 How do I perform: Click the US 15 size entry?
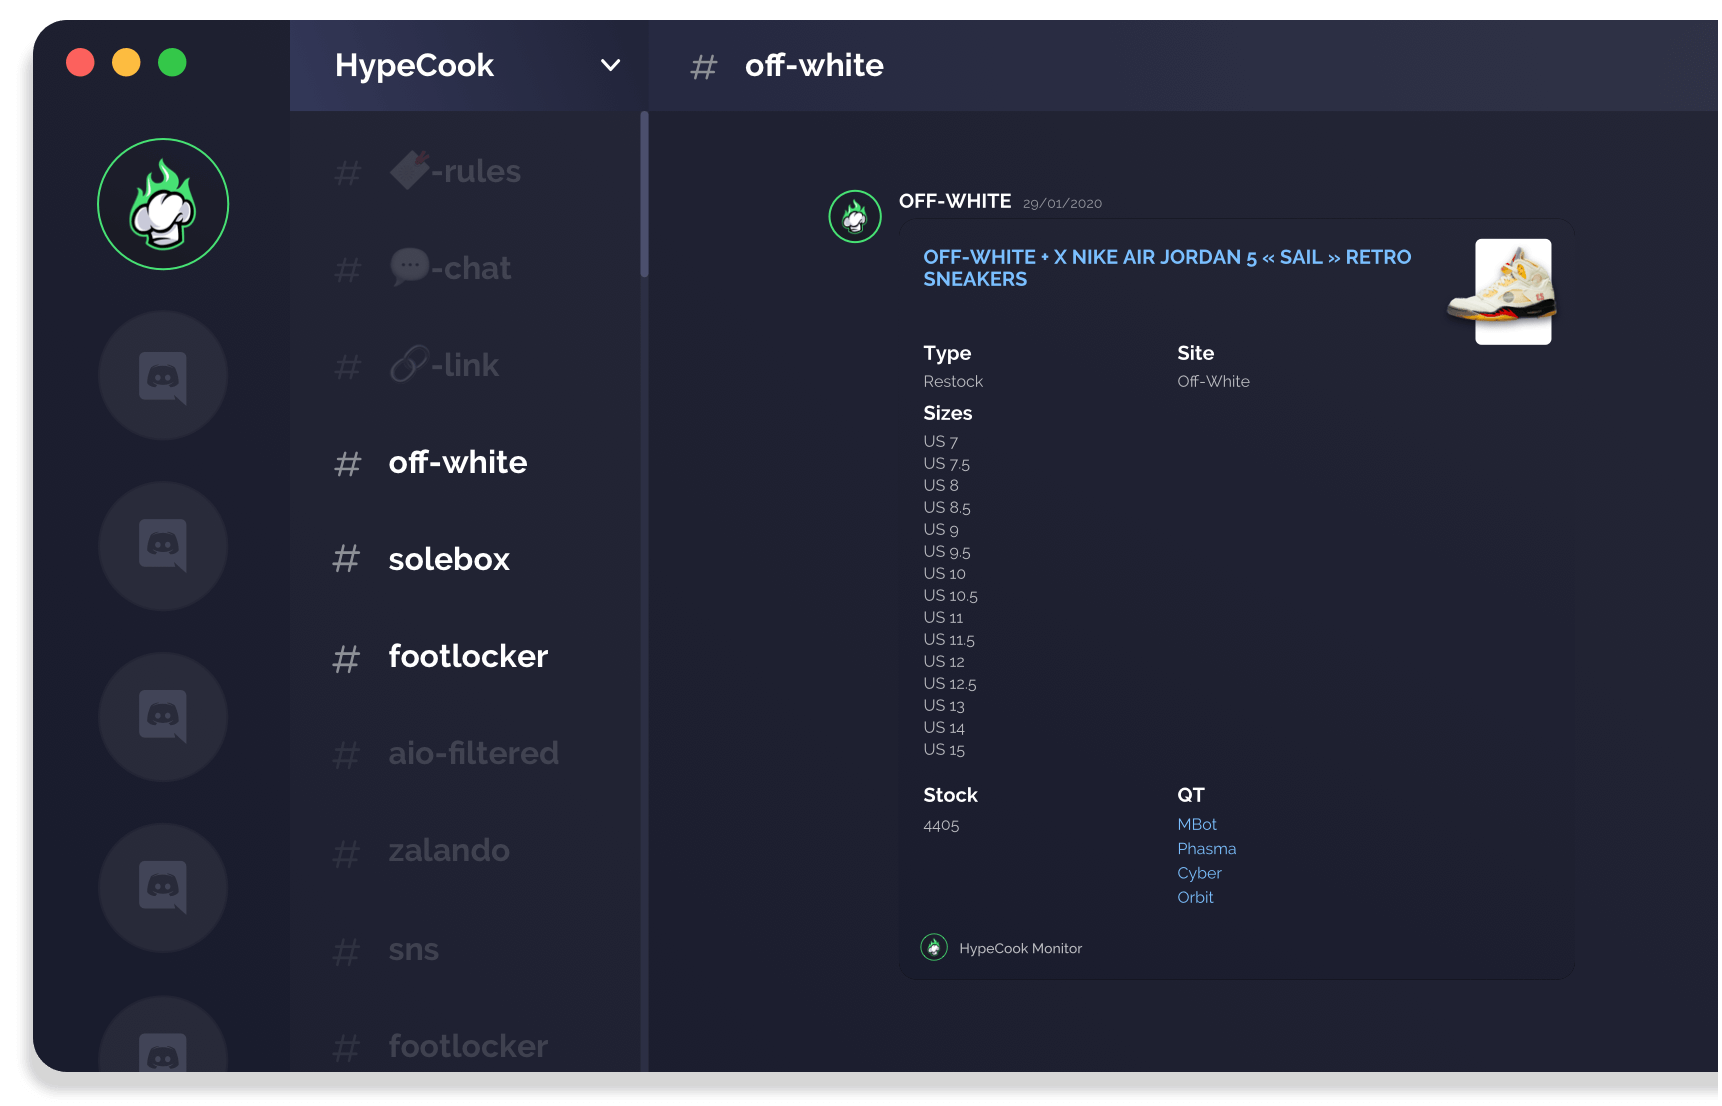[x=944, y=749]
